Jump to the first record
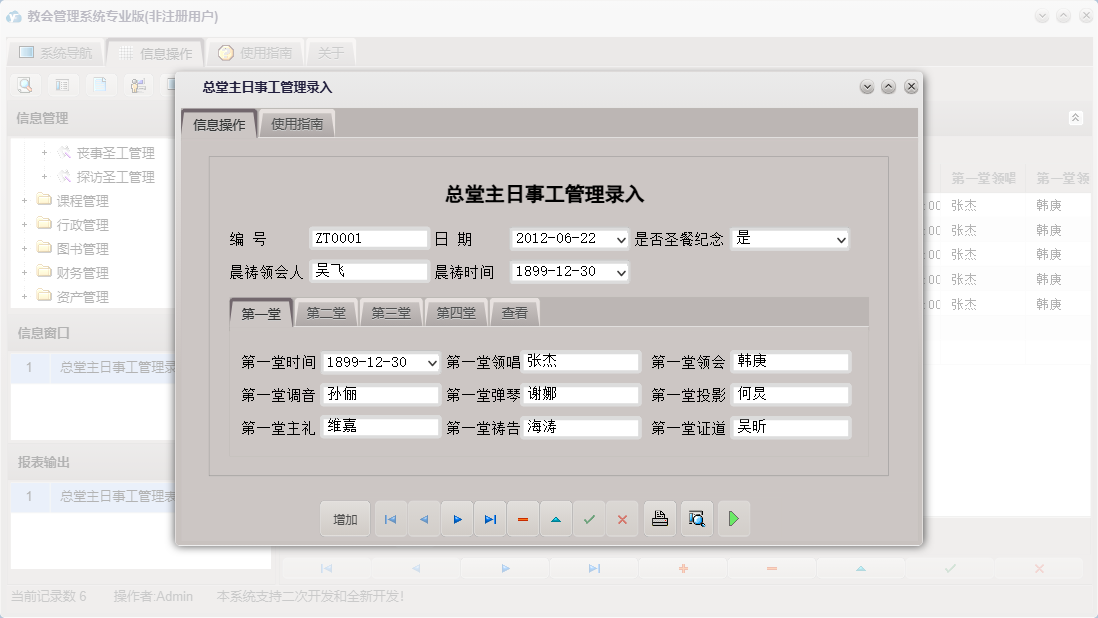The image size is (1098, 618). click(390, 519)
